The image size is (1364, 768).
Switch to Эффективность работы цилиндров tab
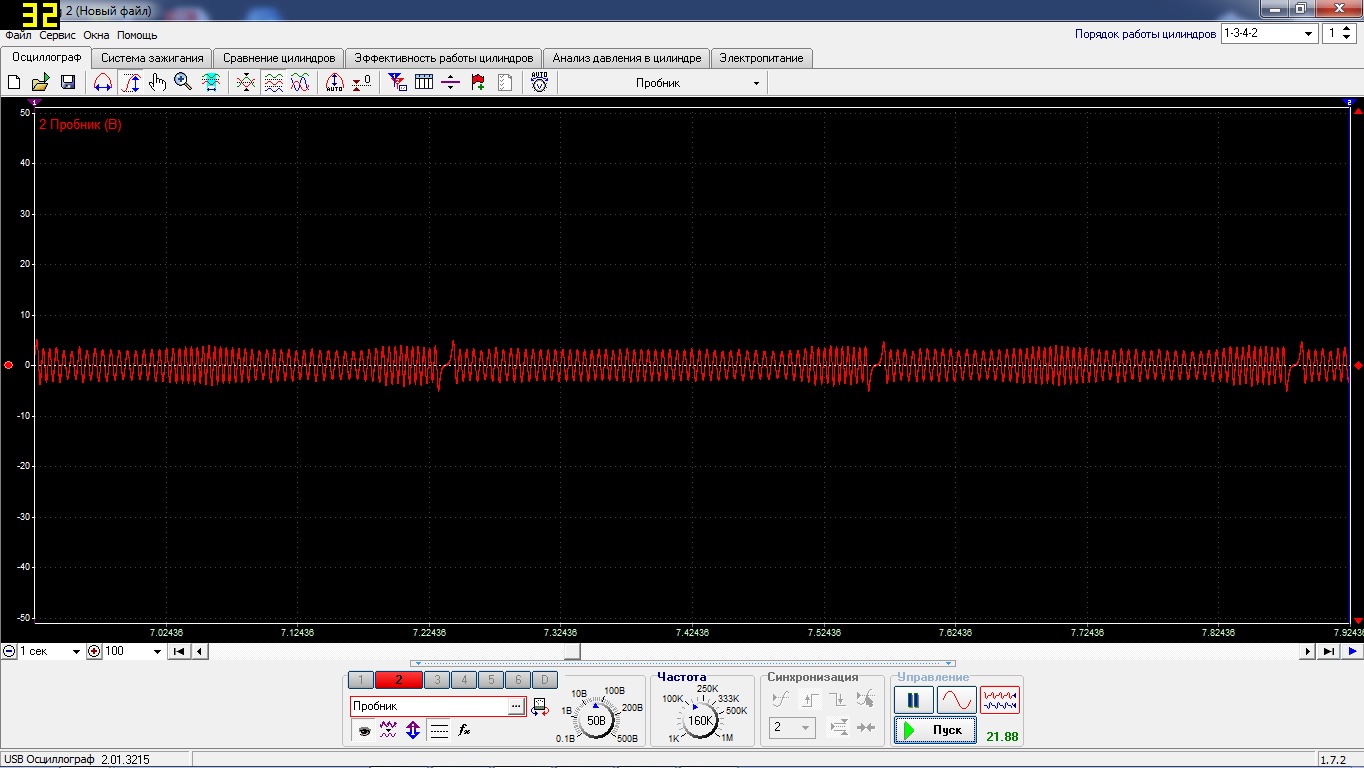pyautogui.click(x=444, y=58)
